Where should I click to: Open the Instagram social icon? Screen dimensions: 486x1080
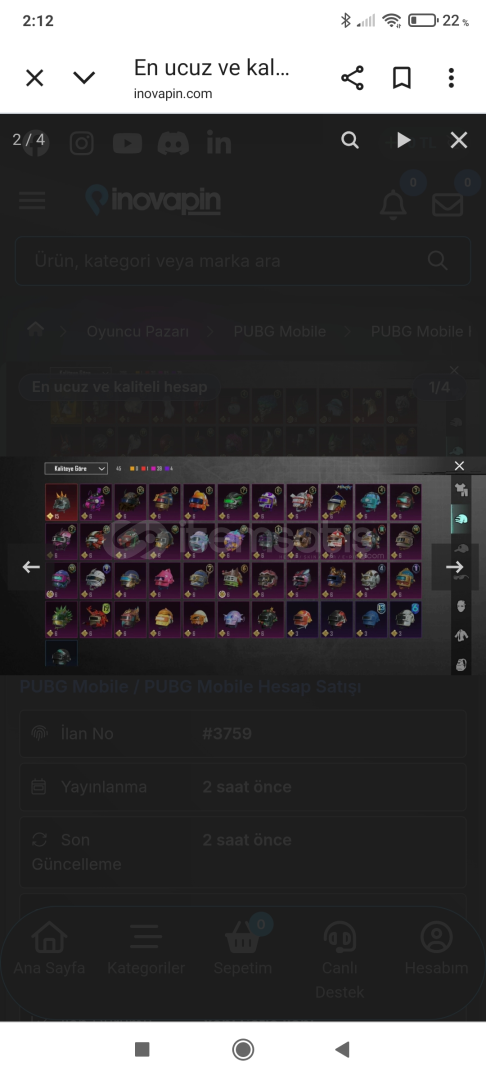[81, 143]
